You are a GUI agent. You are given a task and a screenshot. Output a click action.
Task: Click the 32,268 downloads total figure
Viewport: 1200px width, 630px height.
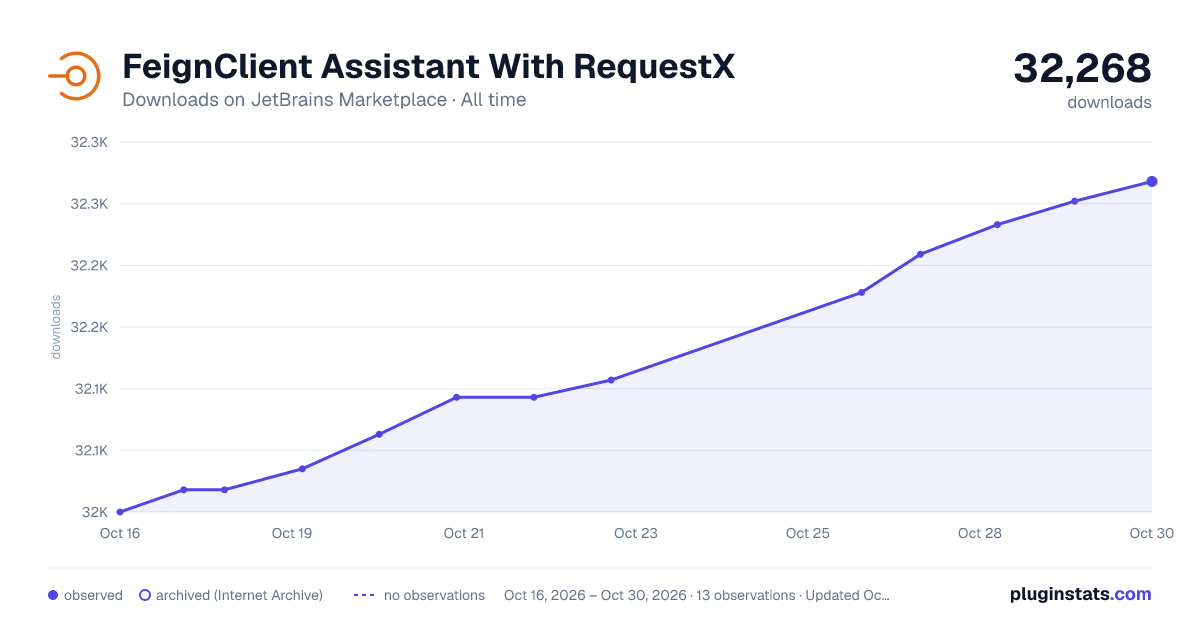1082,69
